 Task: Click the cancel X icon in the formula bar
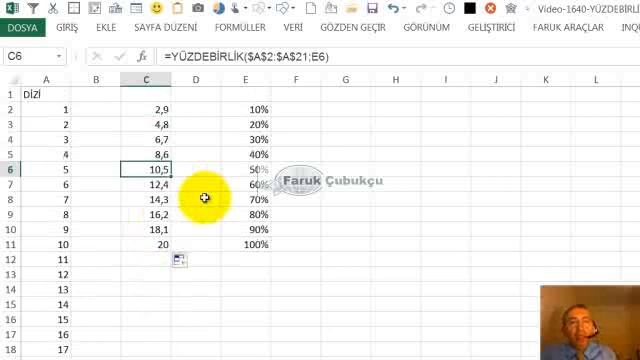click(97, 56)
